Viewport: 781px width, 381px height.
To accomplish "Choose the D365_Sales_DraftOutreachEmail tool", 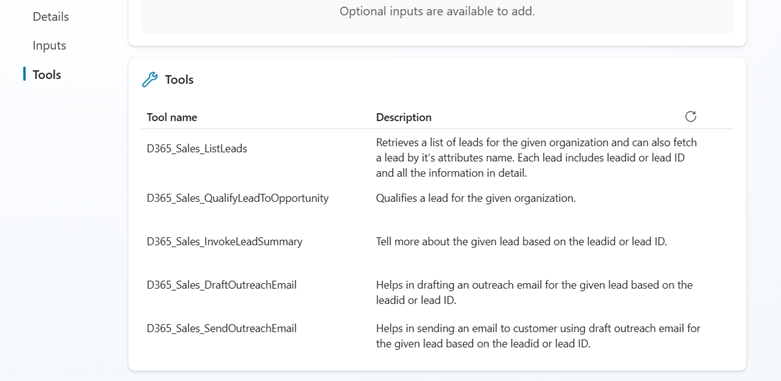I will (x=222, y=285).
